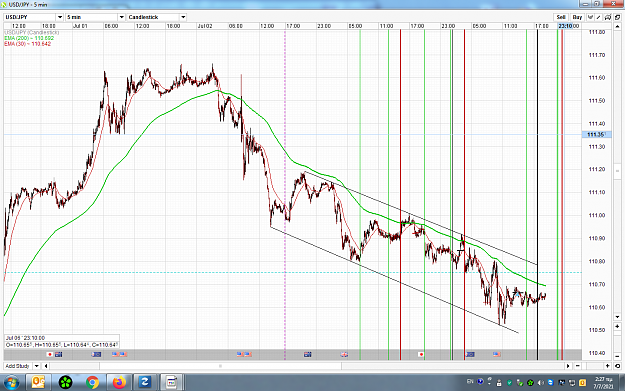Open the blue Z app on taskbar
Image resolution: width=625 pixels, height=391 pixels.
(x=145, y=383)
